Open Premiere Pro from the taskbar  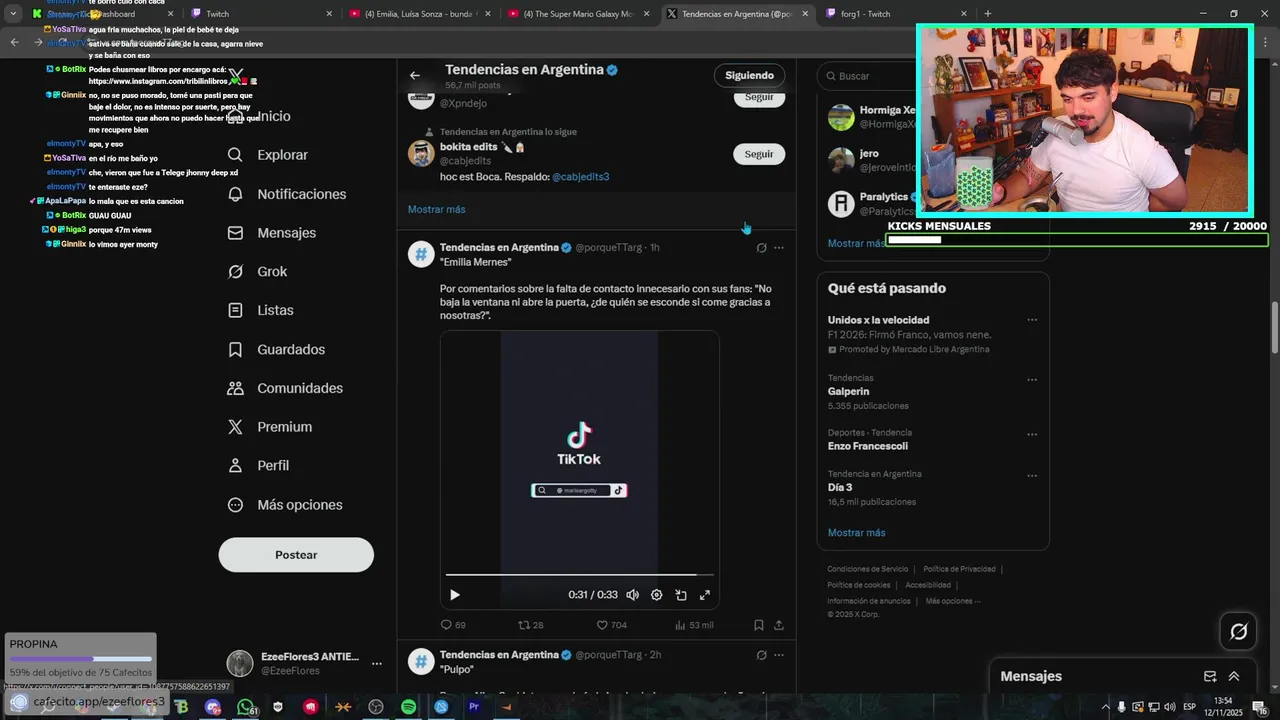tap(474, 707)
